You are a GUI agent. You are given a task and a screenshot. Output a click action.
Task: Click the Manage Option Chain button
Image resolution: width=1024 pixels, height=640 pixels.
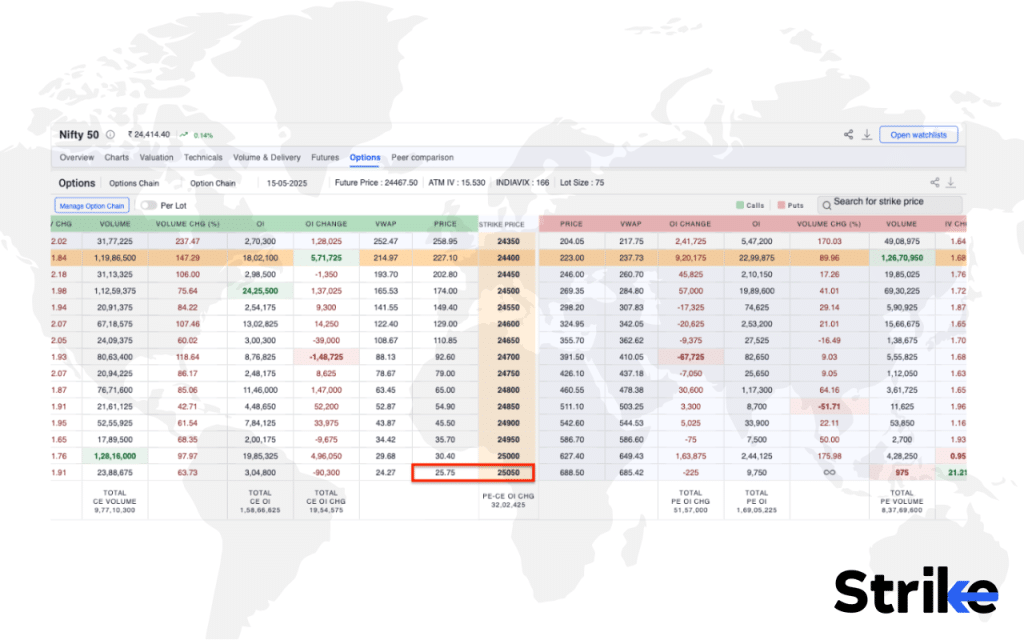pos(91,206)
